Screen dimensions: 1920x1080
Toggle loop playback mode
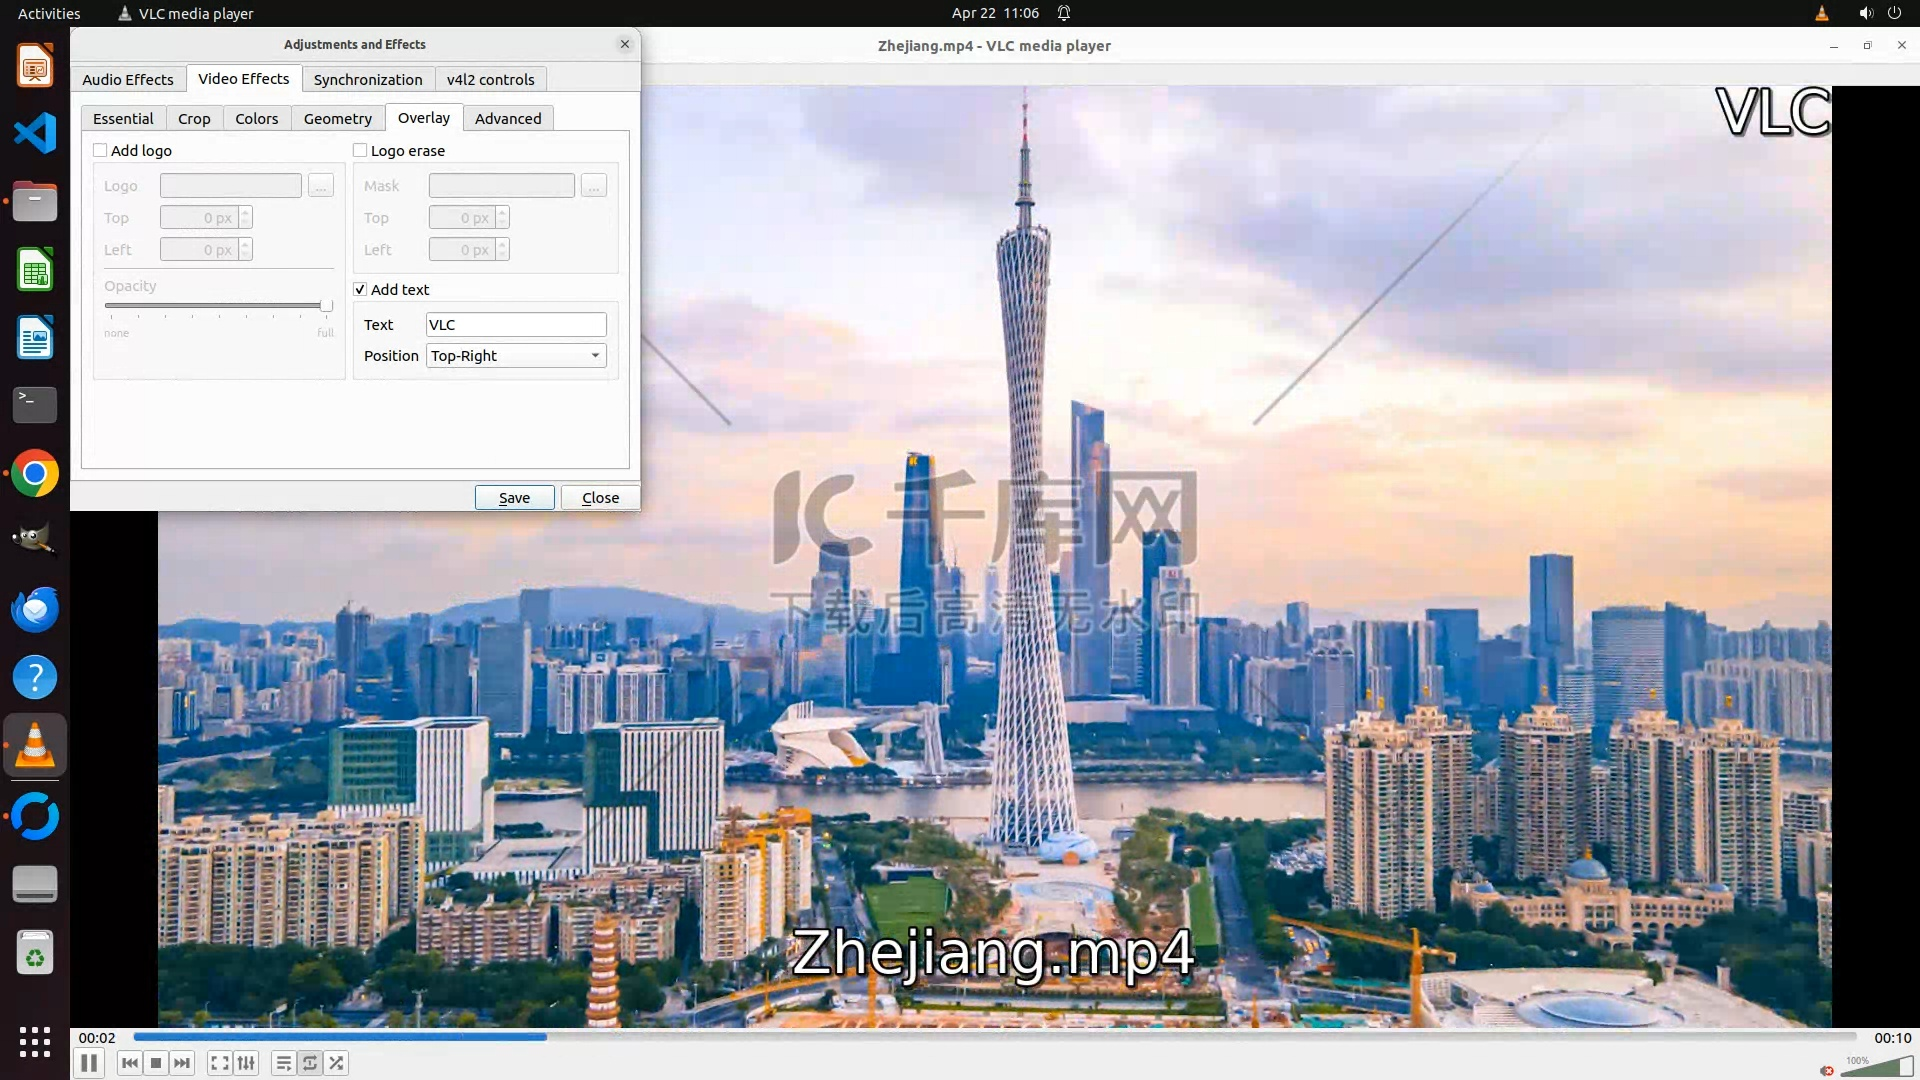point(310,1063)
